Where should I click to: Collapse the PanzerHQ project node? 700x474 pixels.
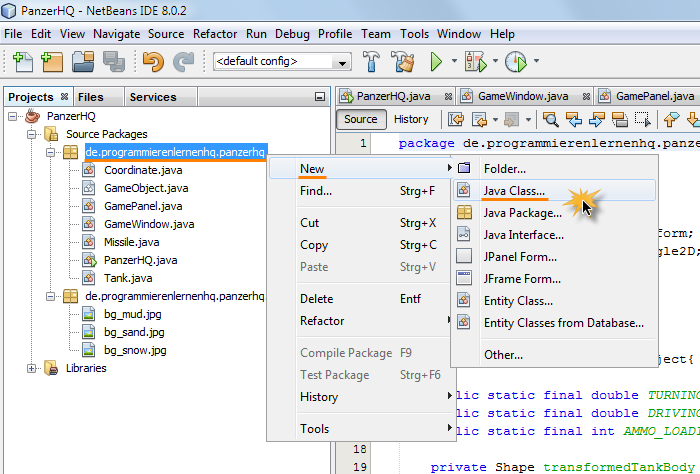[x=12, y=116]
